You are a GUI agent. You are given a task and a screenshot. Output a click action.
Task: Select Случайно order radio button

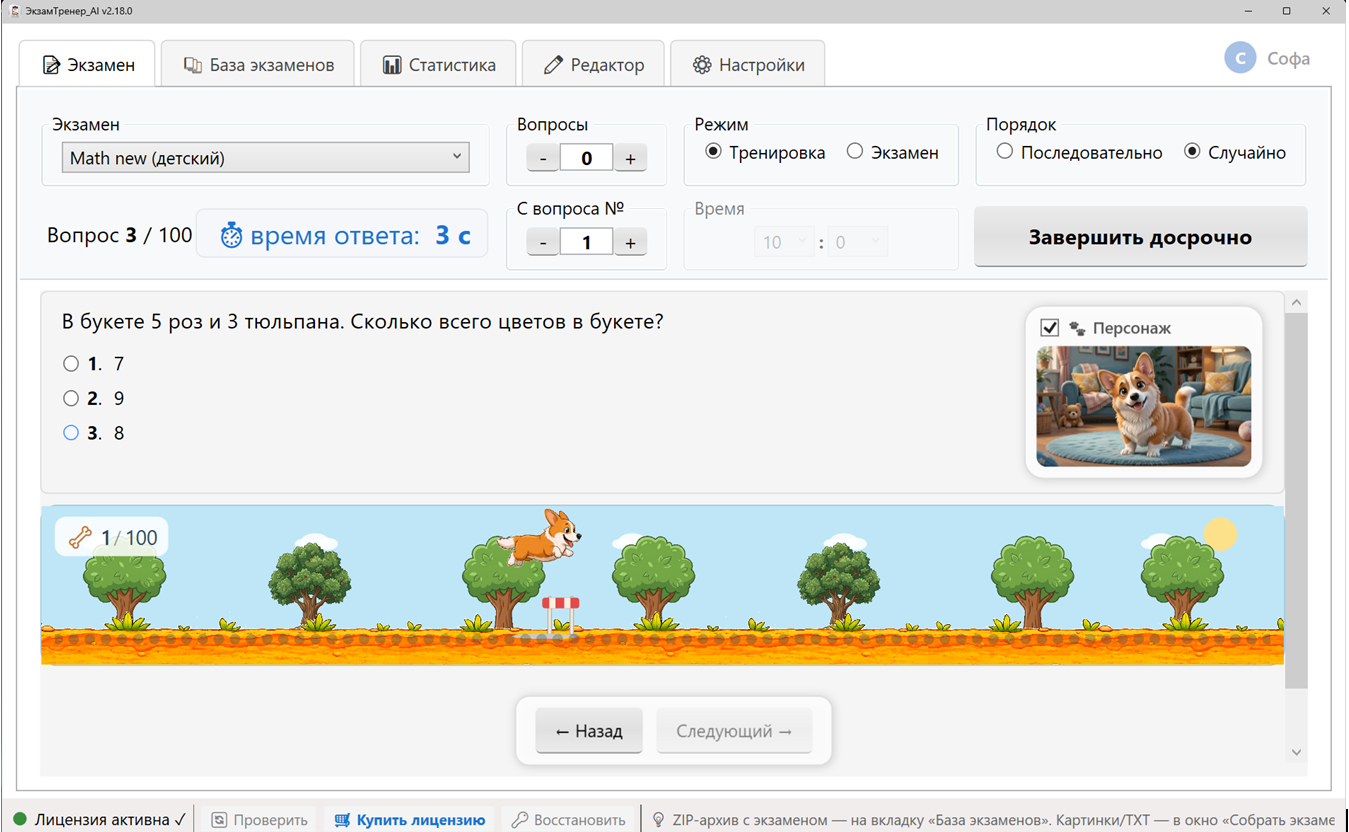click(1192, 152)
